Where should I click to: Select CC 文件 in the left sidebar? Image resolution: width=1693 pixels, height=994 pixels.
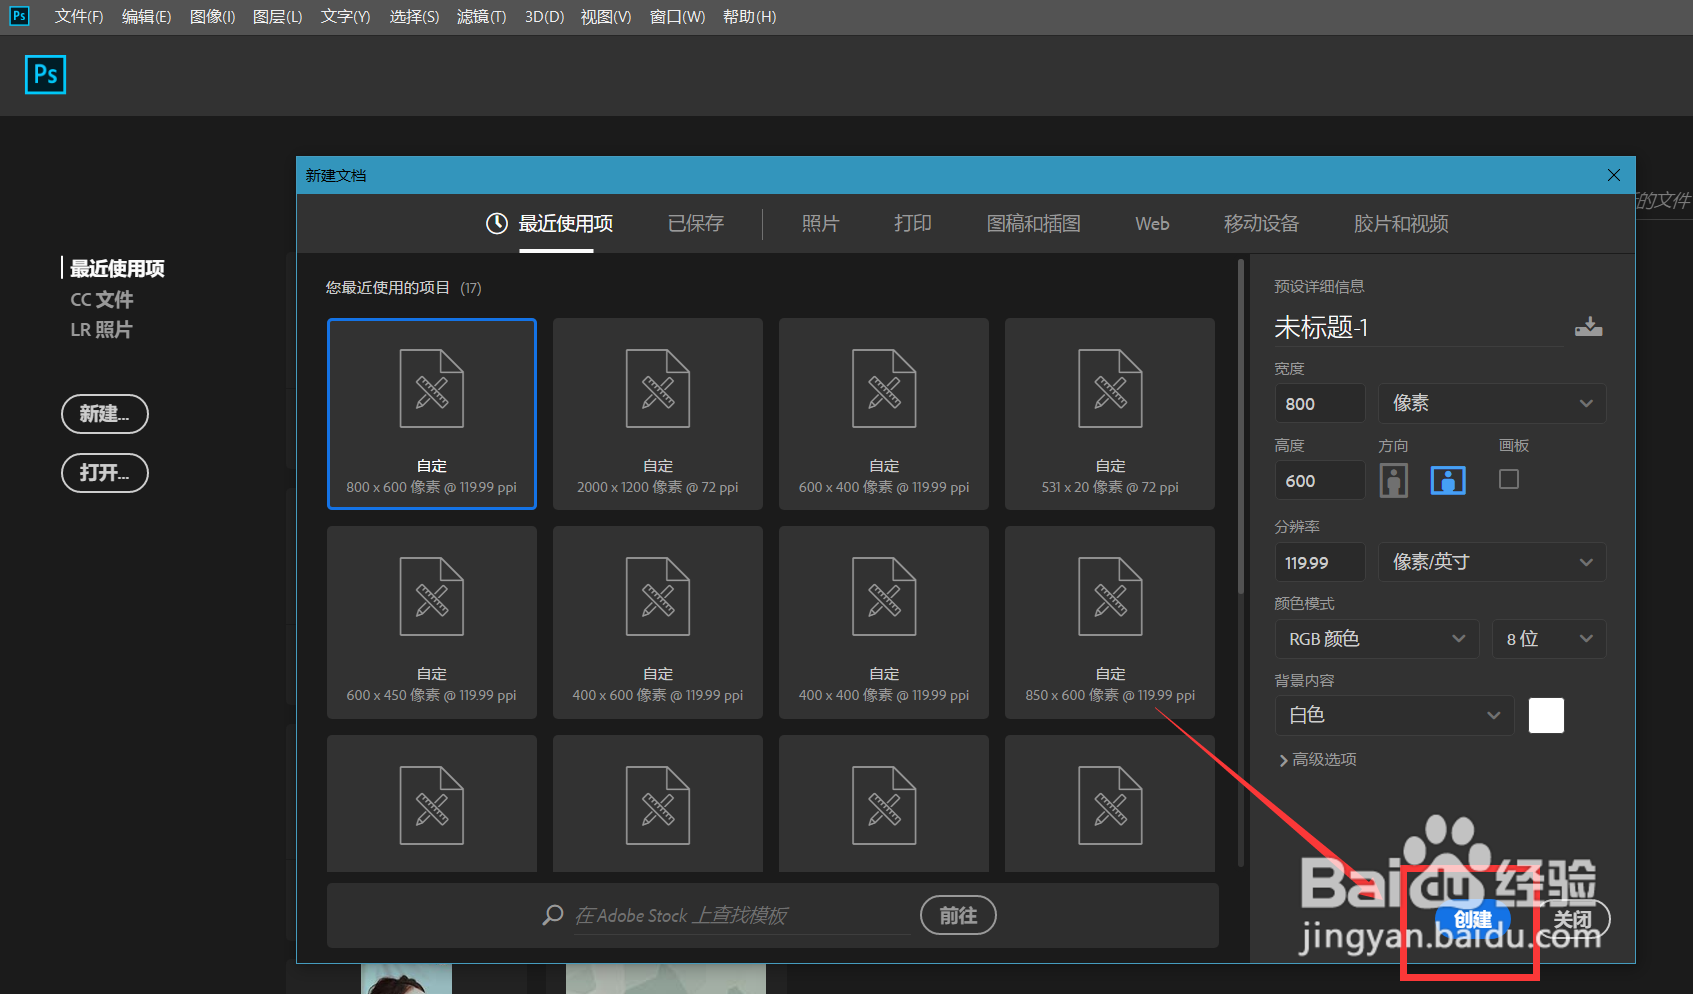click(x=101, y=299)
